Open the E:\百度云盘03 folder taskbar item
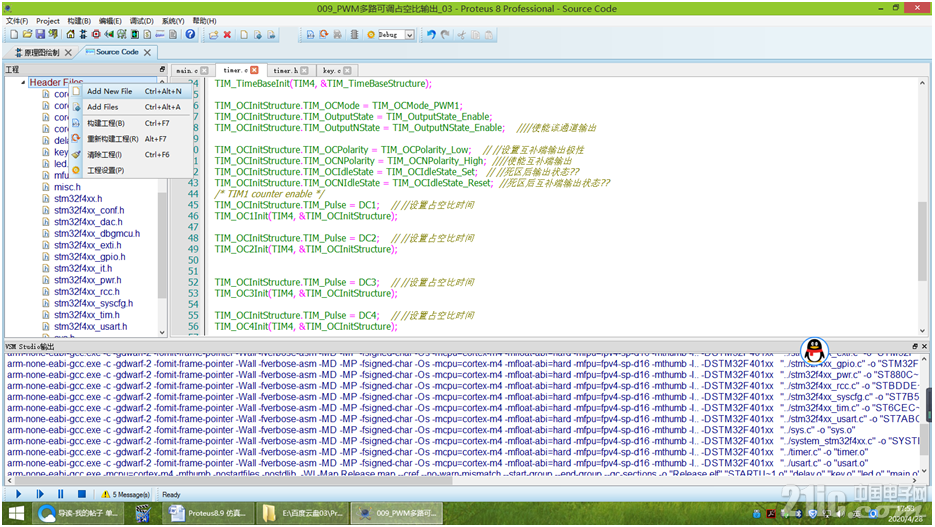The image size is (935, 527). (x=304, y=513)
